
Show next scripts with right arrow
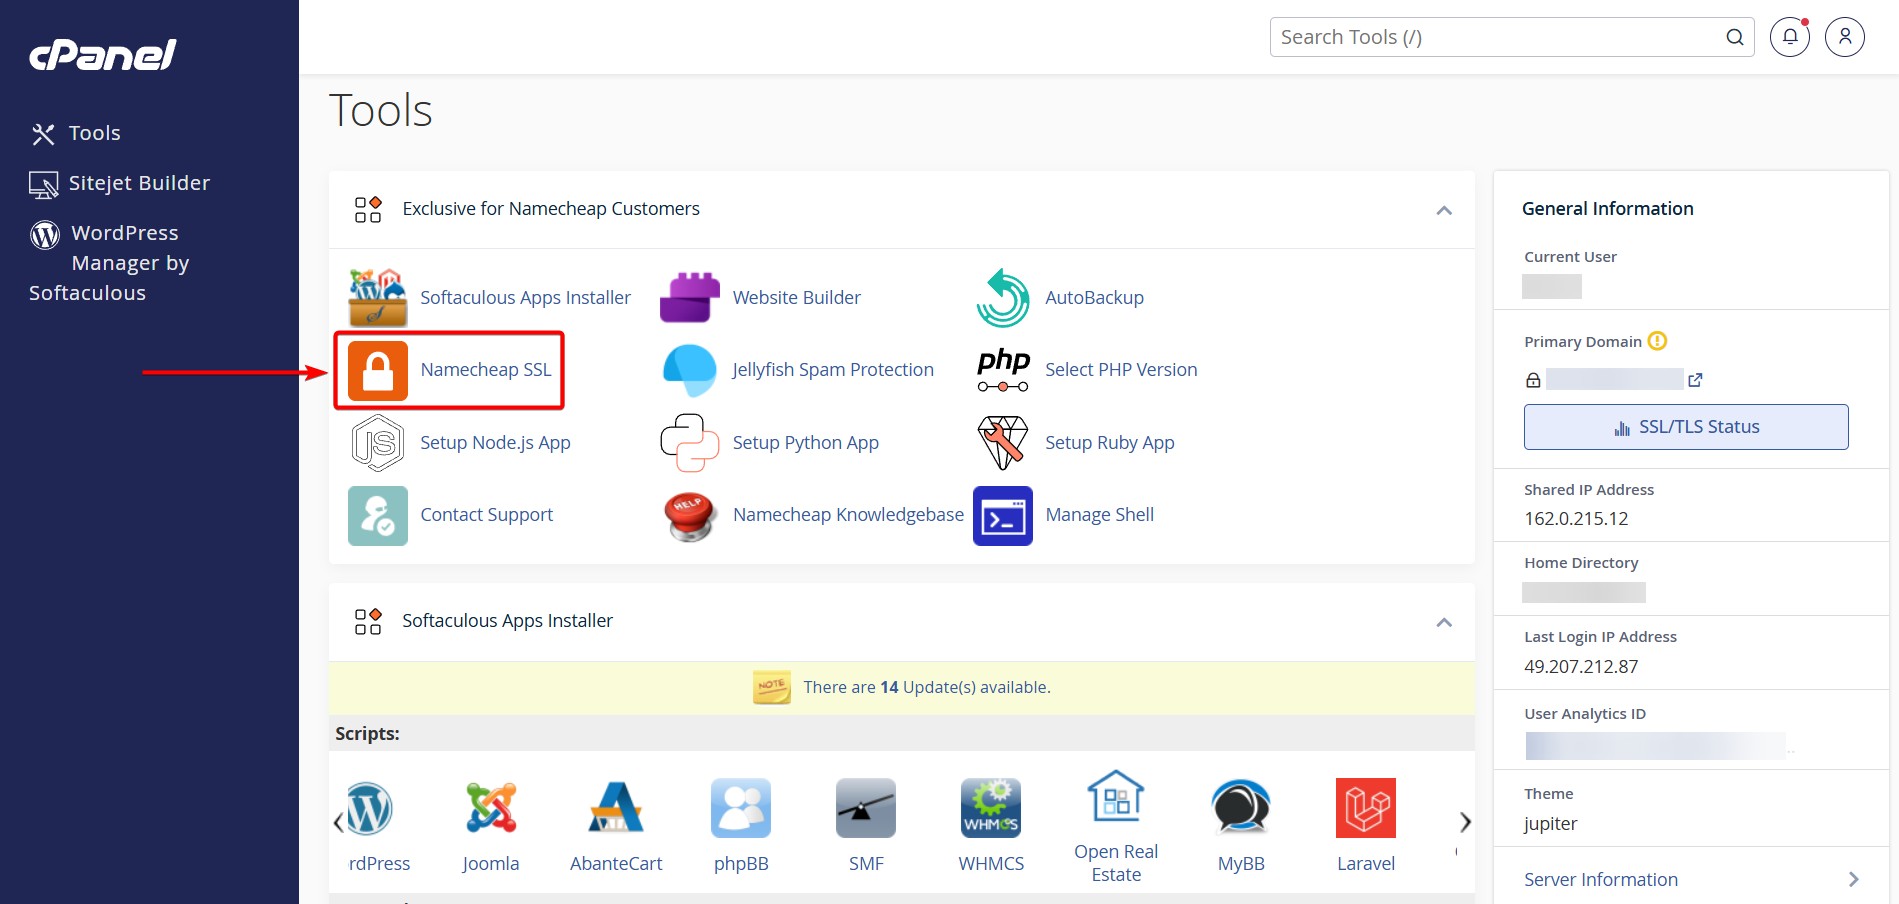coord(1465,822)
